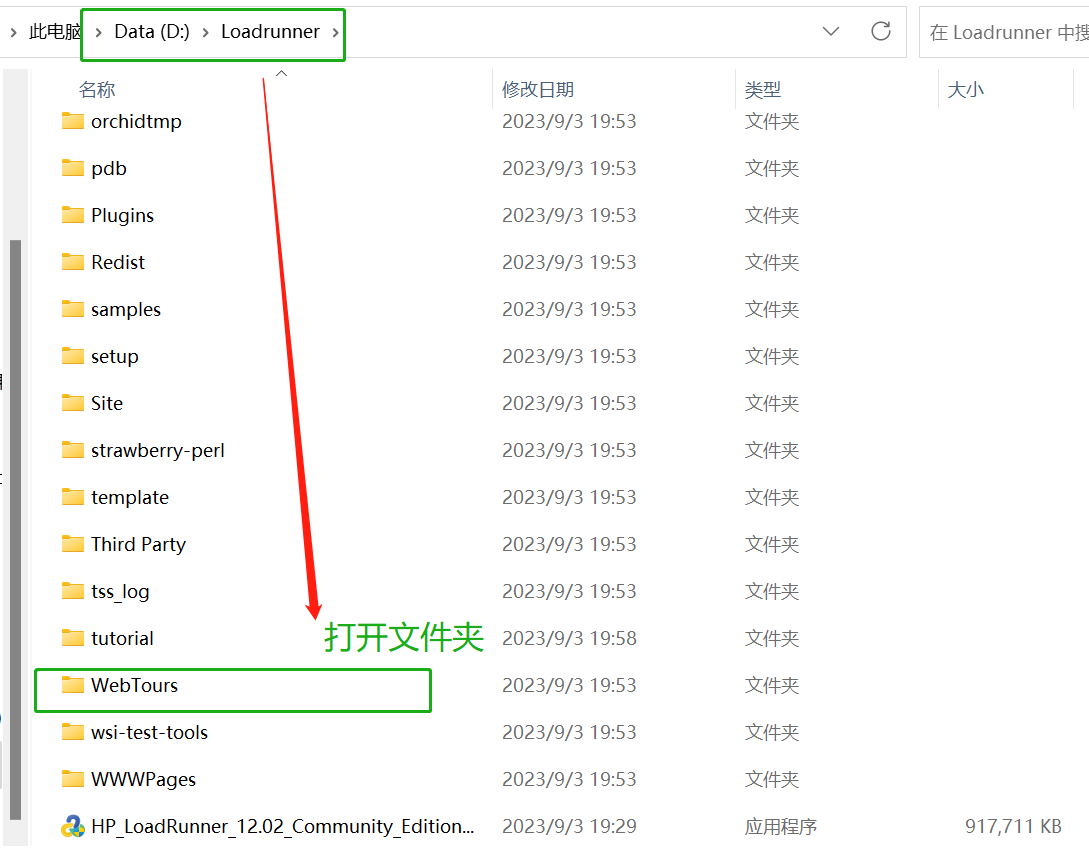Expand chevron after 此电脑 breadcrumb

(x=99, y=32)
